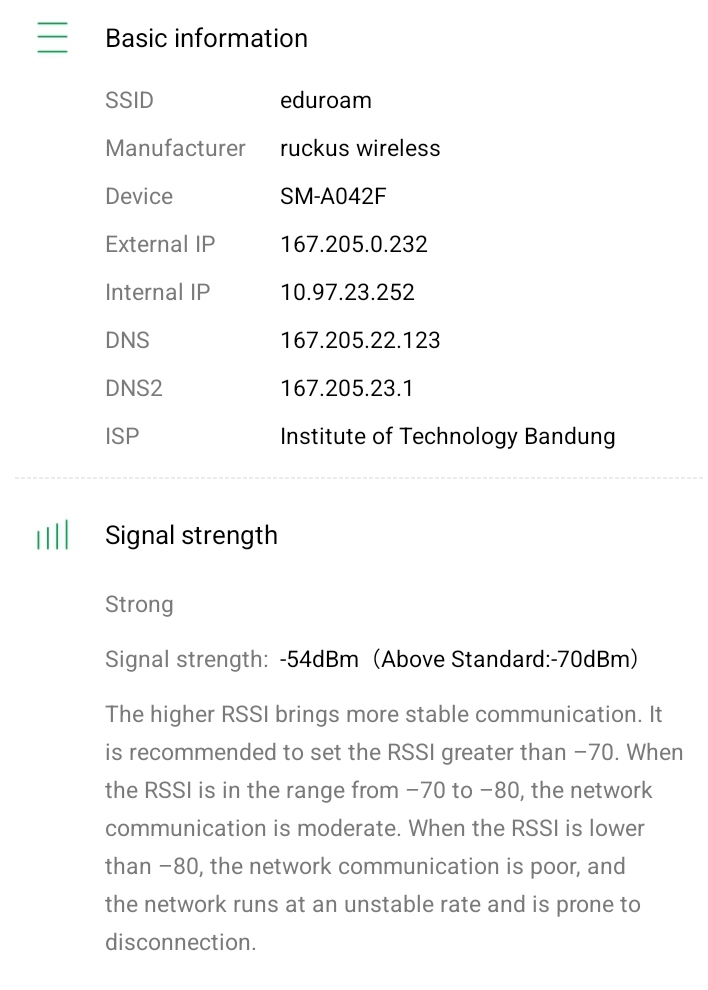Screen dimensions: 708x990
Task: Click the Above Standard:-70dBm note
Action: (510, 660)
